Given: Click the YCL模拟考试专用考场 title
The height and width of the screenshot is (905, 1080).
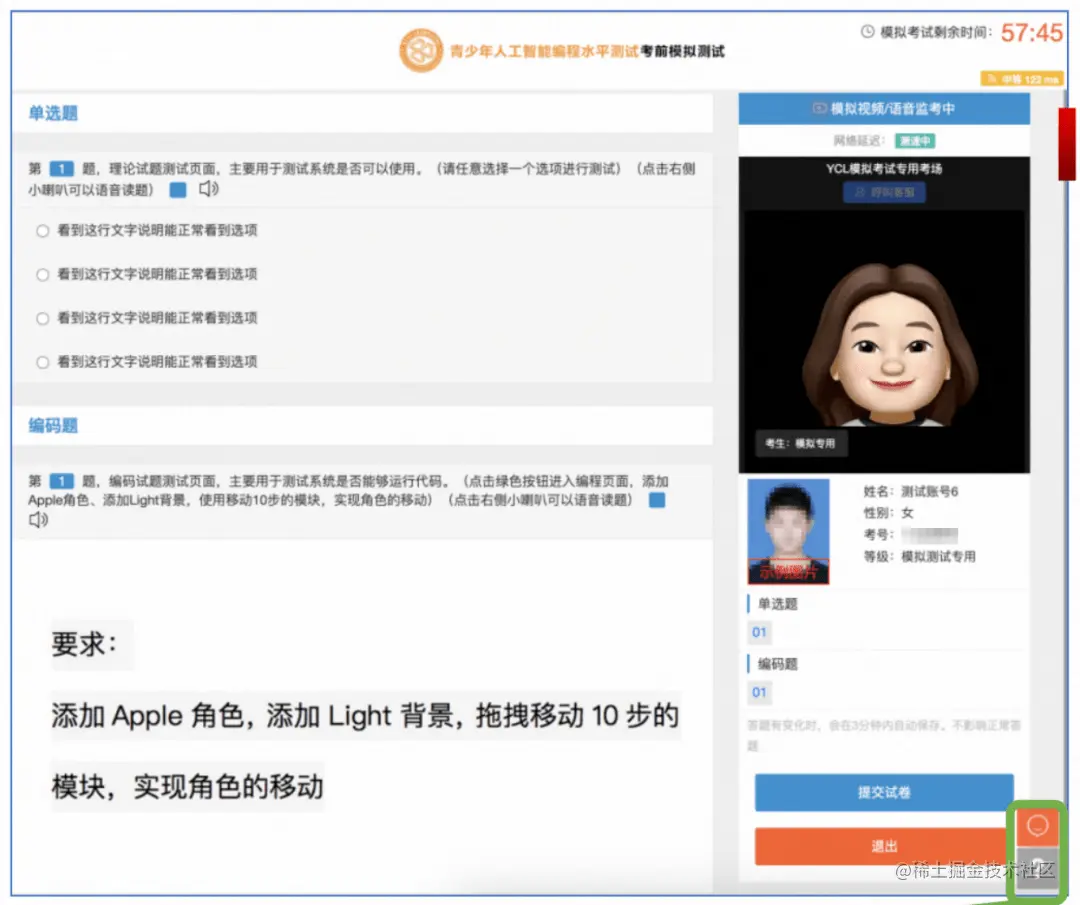Looking at the screenshot, I should (x=884, y=169).
